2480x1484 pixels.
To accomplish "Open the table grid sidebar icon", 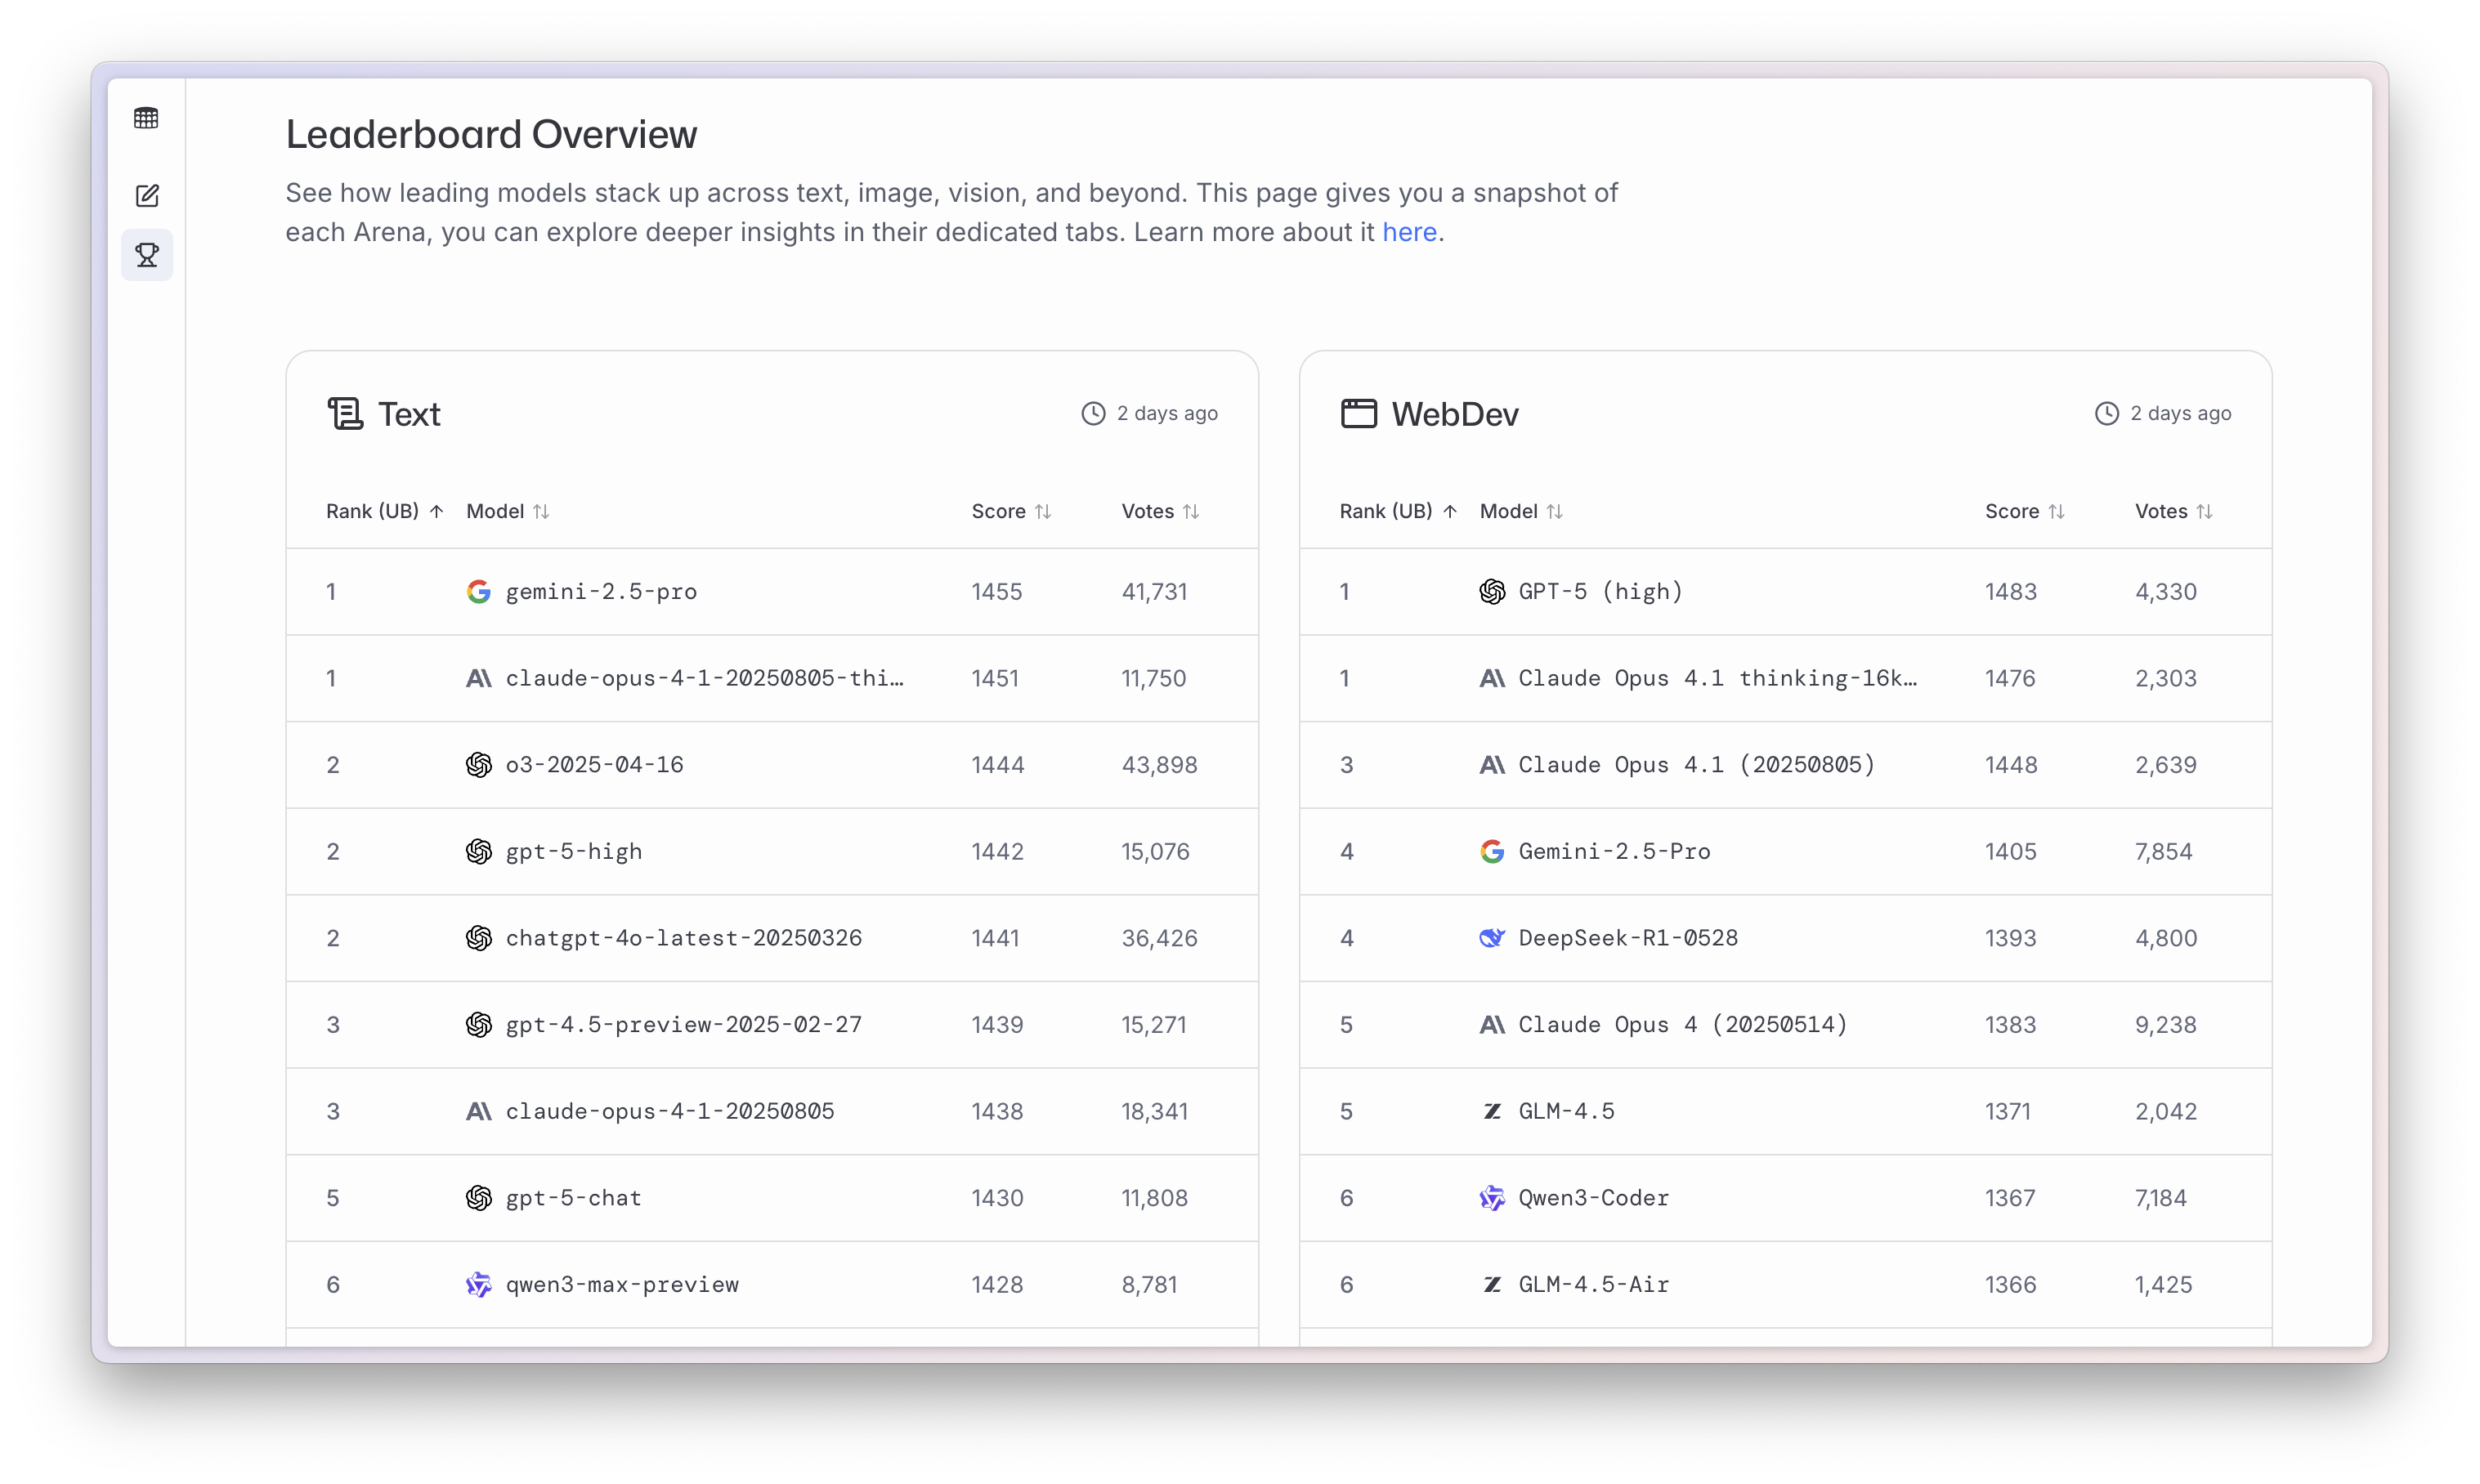I will (x=146, y=118).
